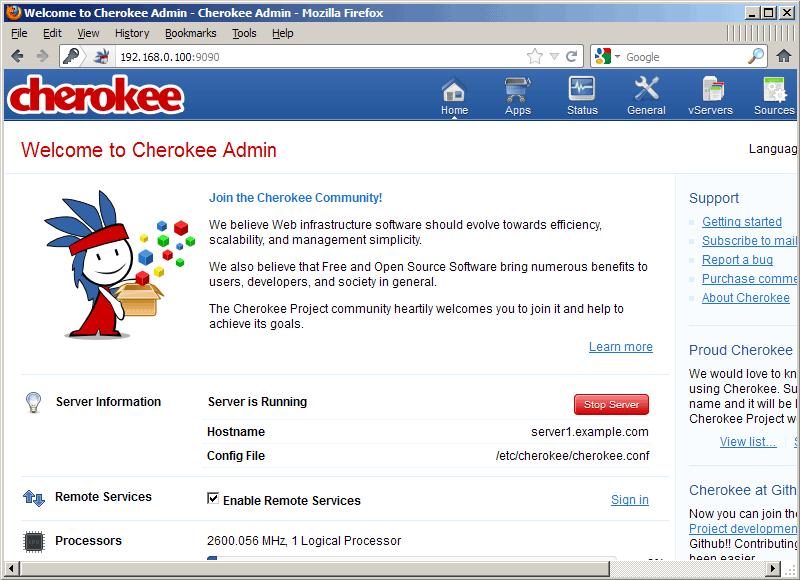
Task: Open the search engine dropdown
Action: point(608,57)
